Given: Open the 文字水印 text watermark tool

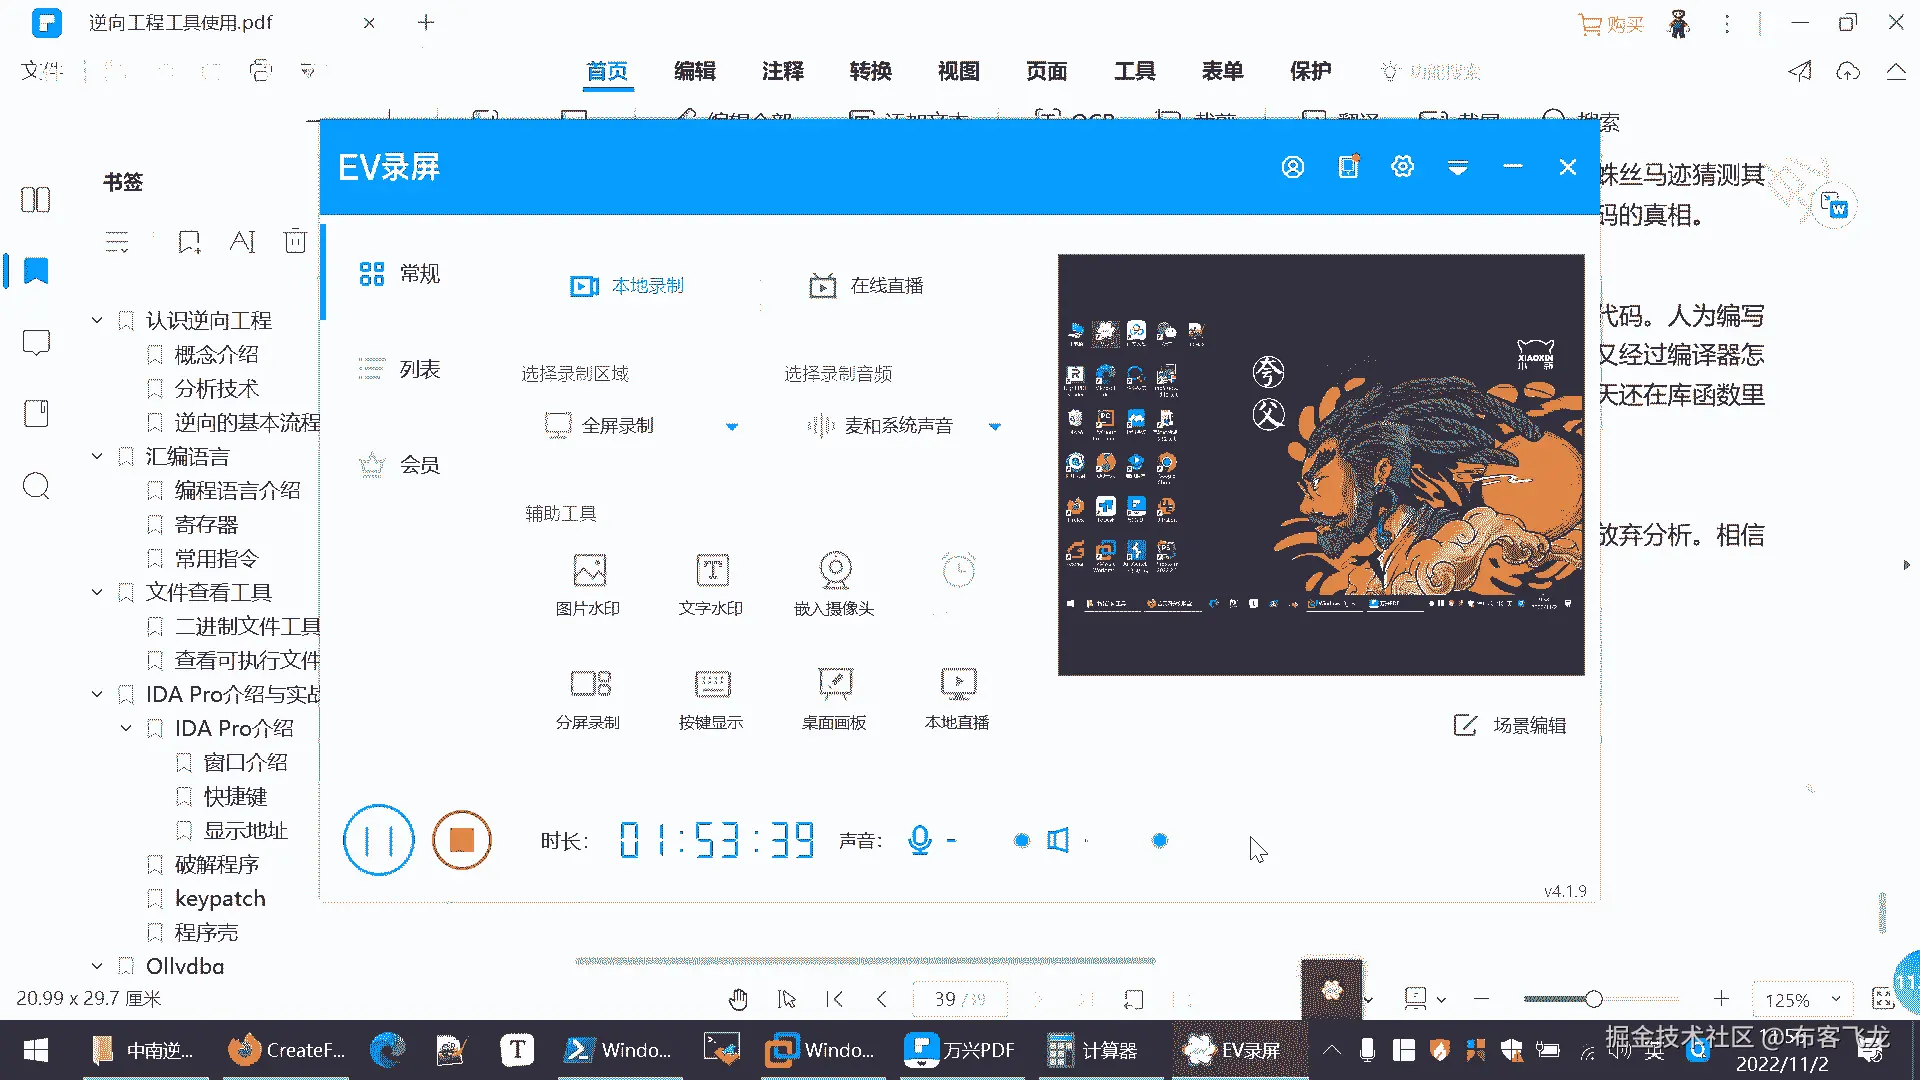Looking at the screenshot, I should (712, 571).
